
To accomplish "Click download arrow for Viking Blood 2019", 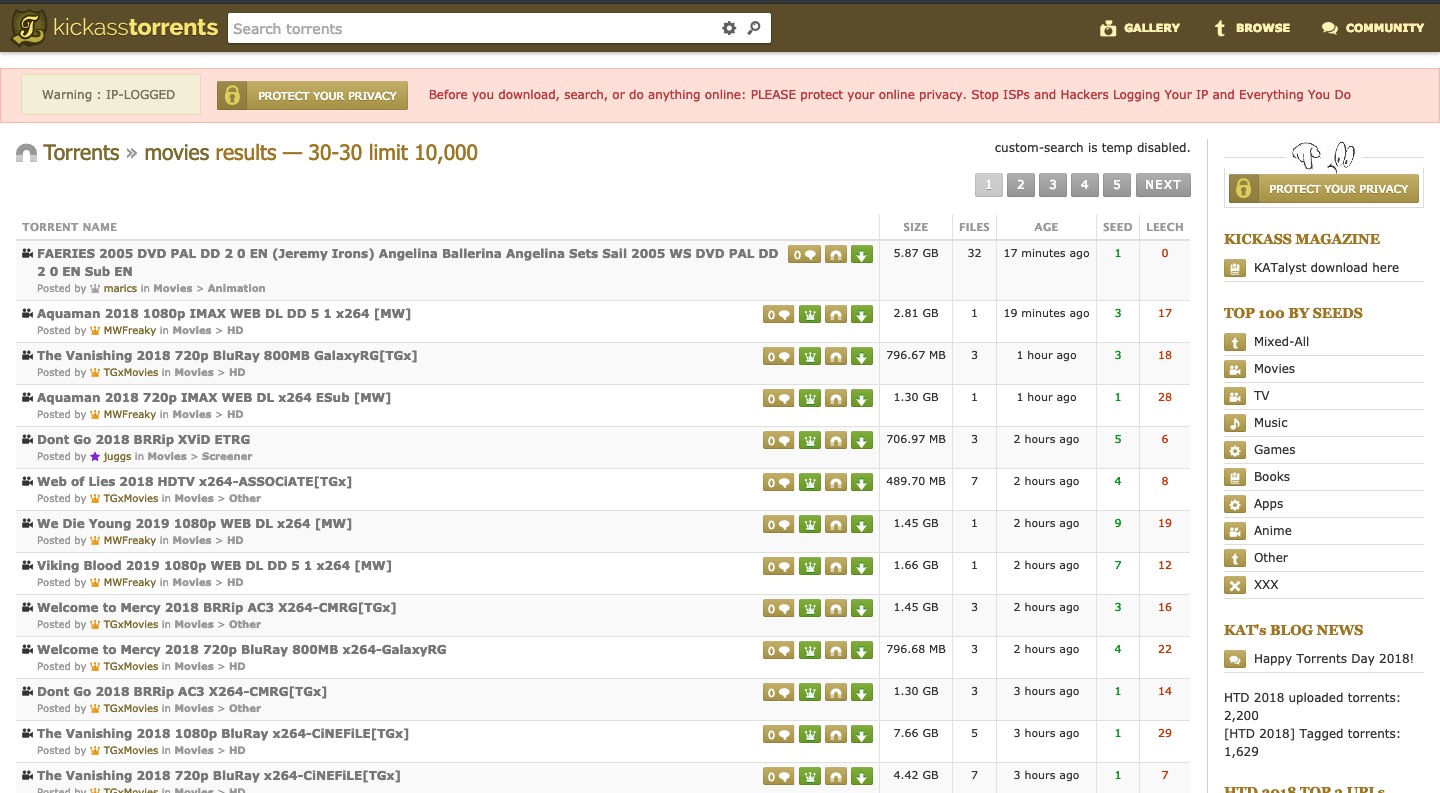I will click(862, 566).
